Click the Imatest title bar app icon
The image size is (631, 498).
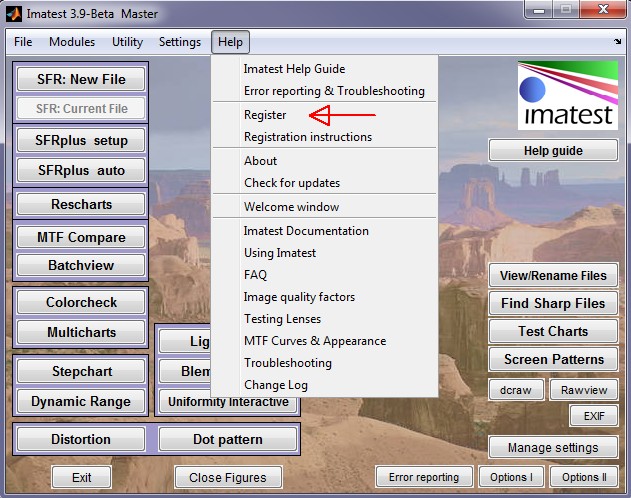(14, 14)
